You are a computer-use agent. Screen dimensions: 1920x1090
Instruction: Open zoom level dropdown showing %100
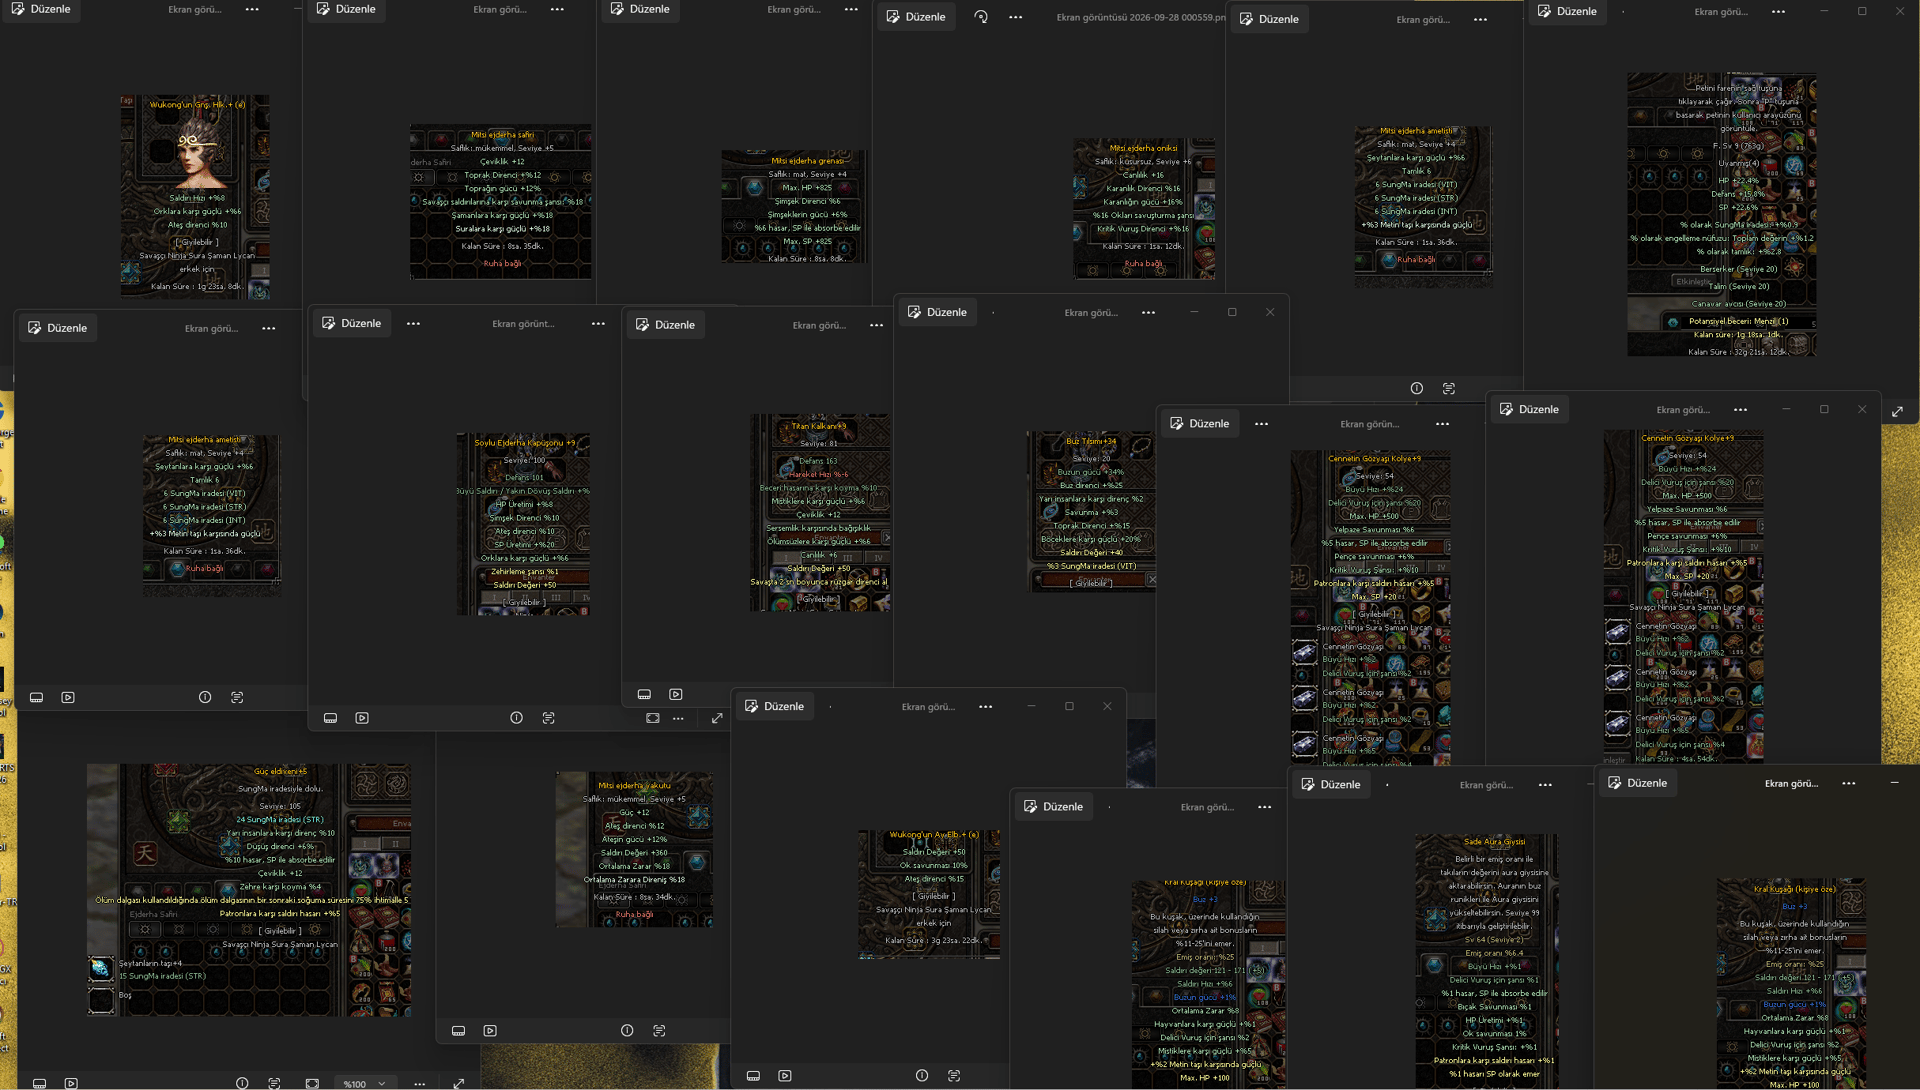[364, 1083]
